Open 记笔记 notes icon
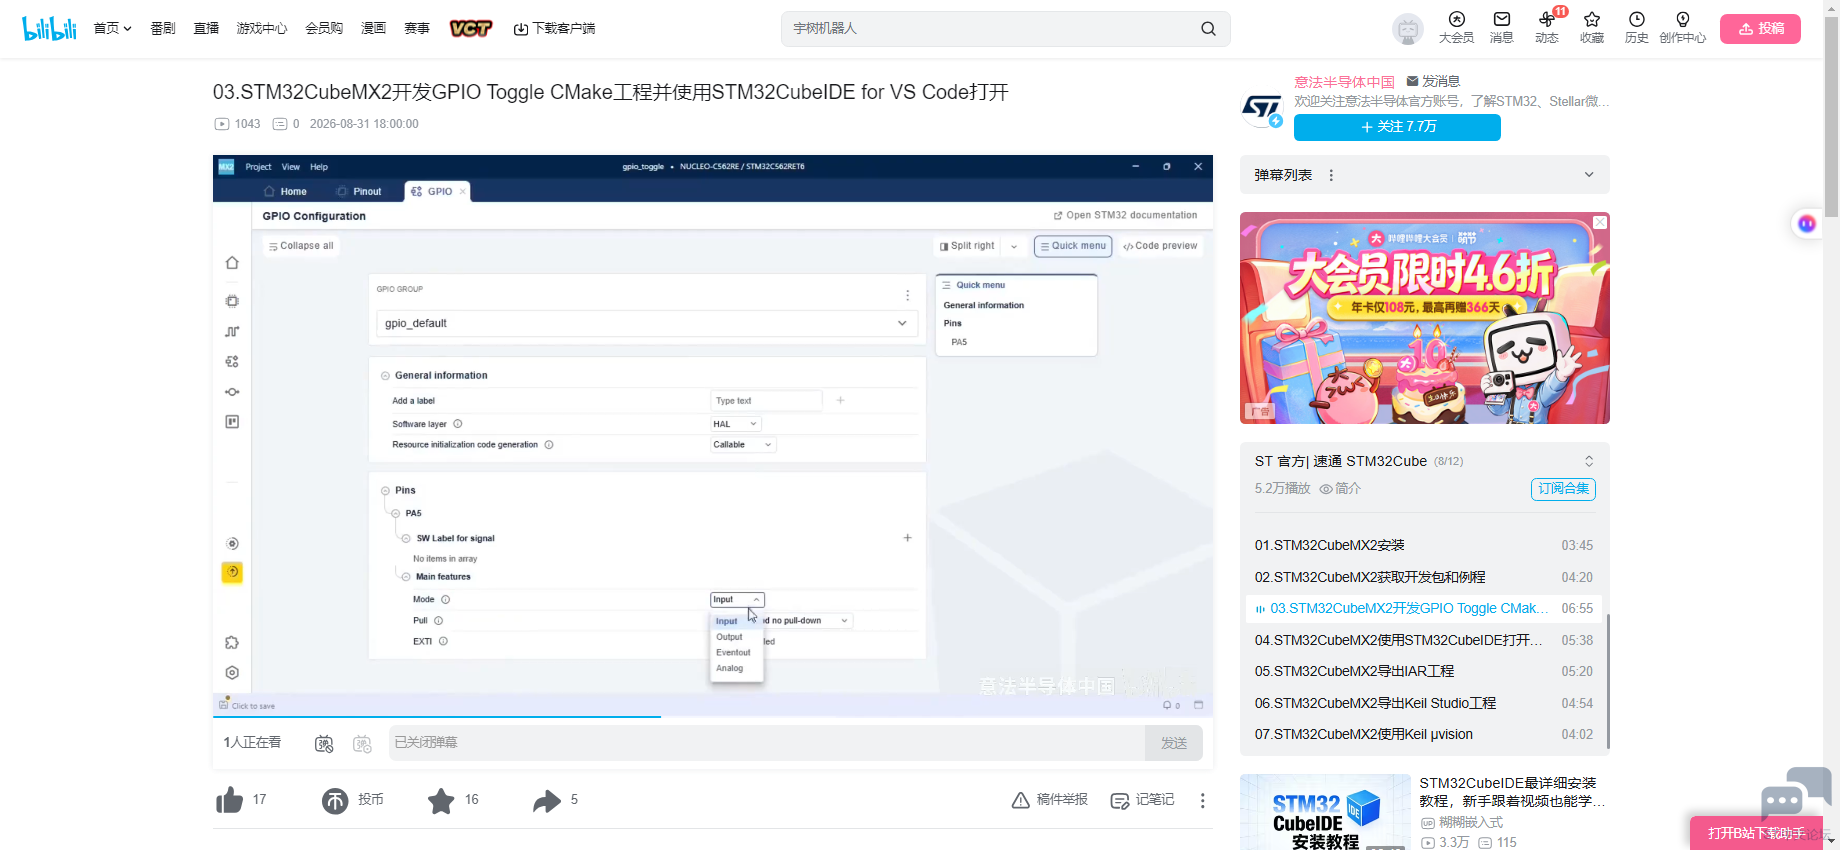The height and width of the screenshot is (850, 1840). [x=1142, y=800]
